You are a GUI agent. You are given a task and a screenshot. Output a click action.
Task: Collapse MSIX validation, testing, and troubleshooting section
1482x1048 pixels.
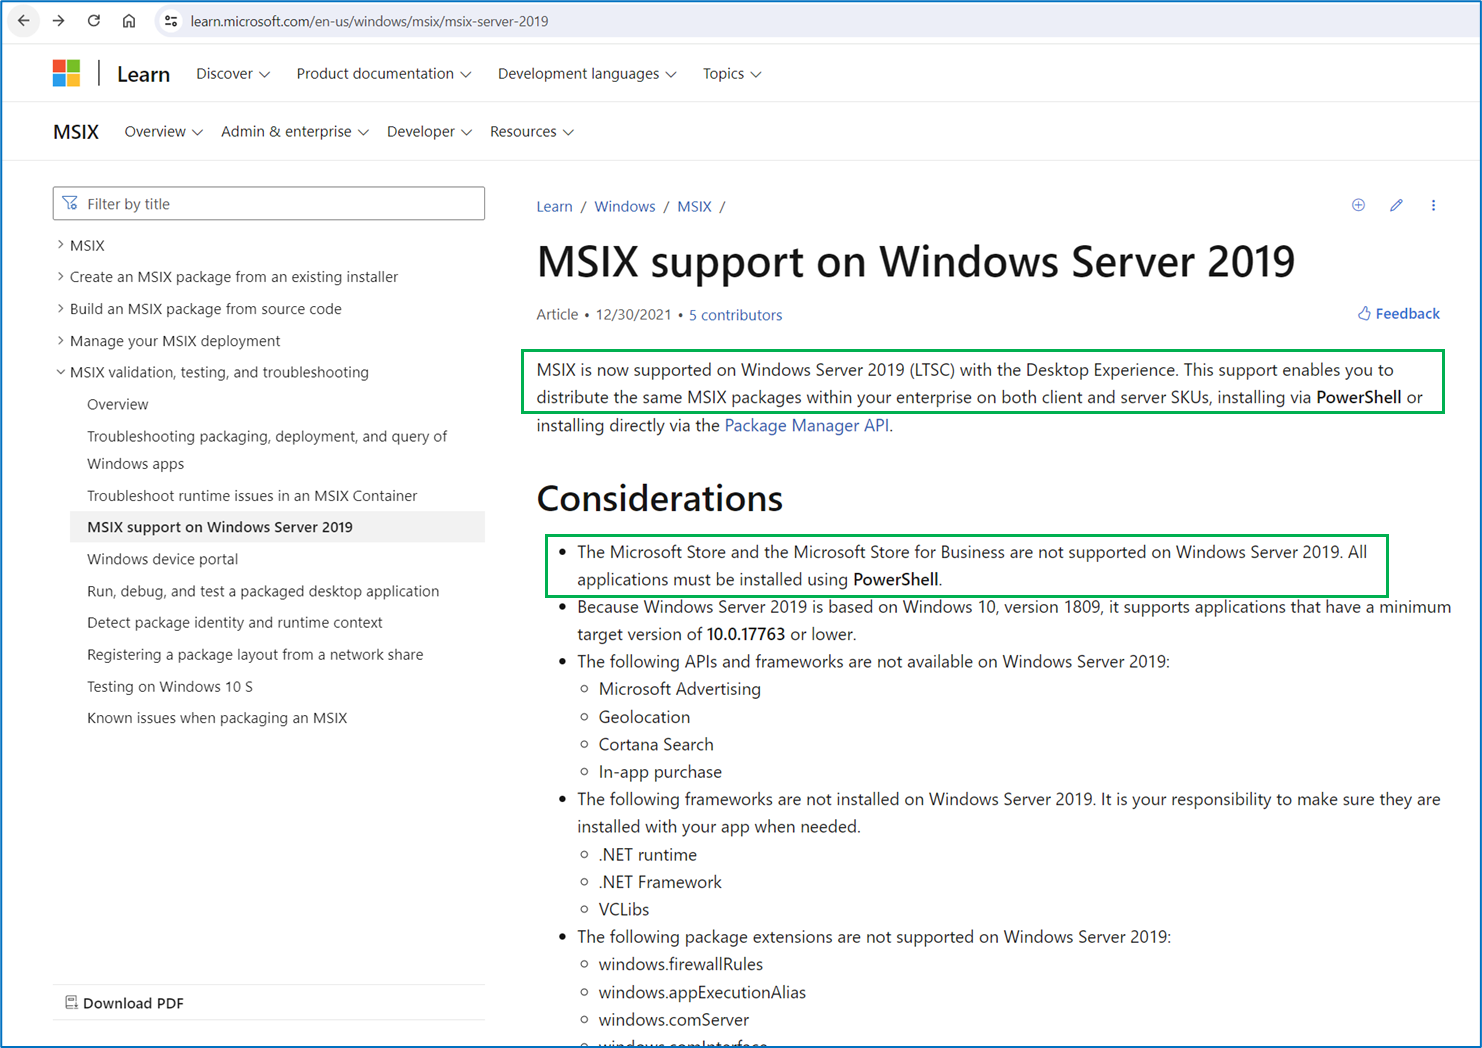(219, 372)
